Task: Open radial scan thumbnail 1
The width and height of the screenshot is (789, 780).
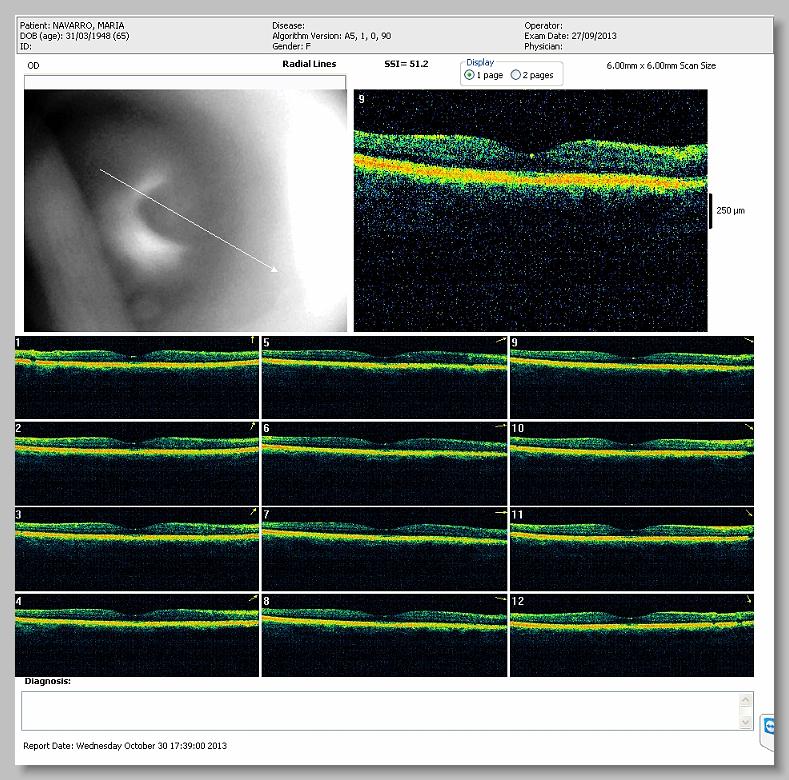Action: point(136,377)
